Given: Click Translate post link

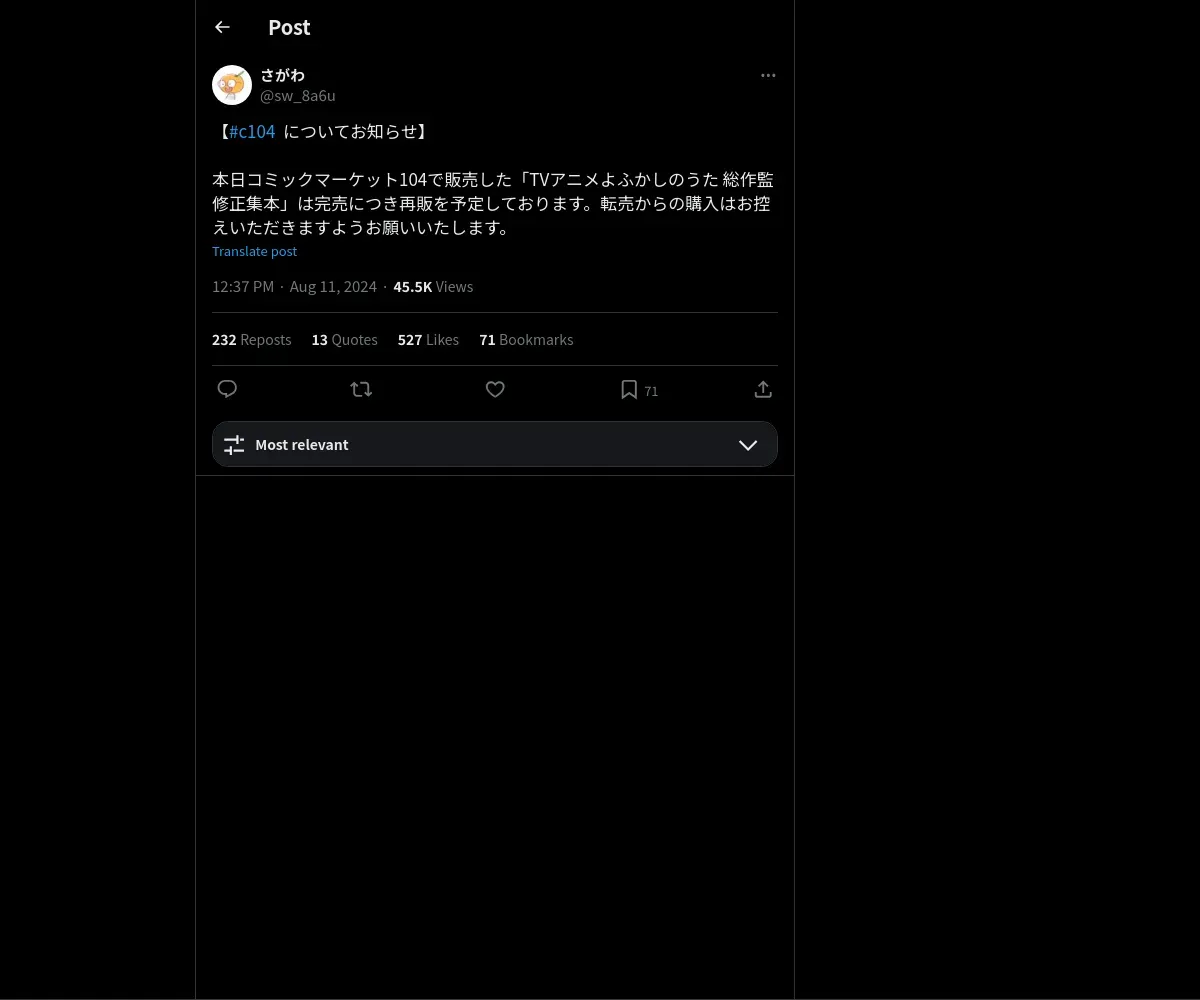Looking at the screenshot, I should (254, 251).
